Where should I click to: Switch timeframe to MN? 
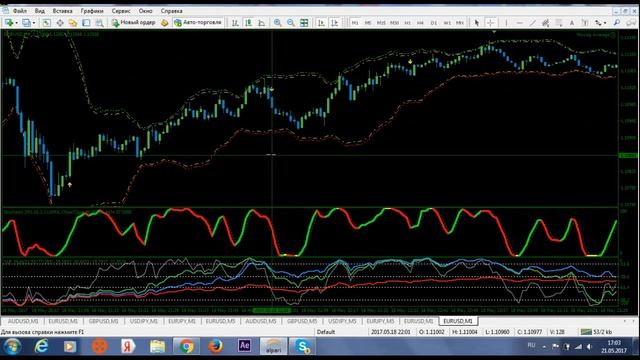click(460, 23)
